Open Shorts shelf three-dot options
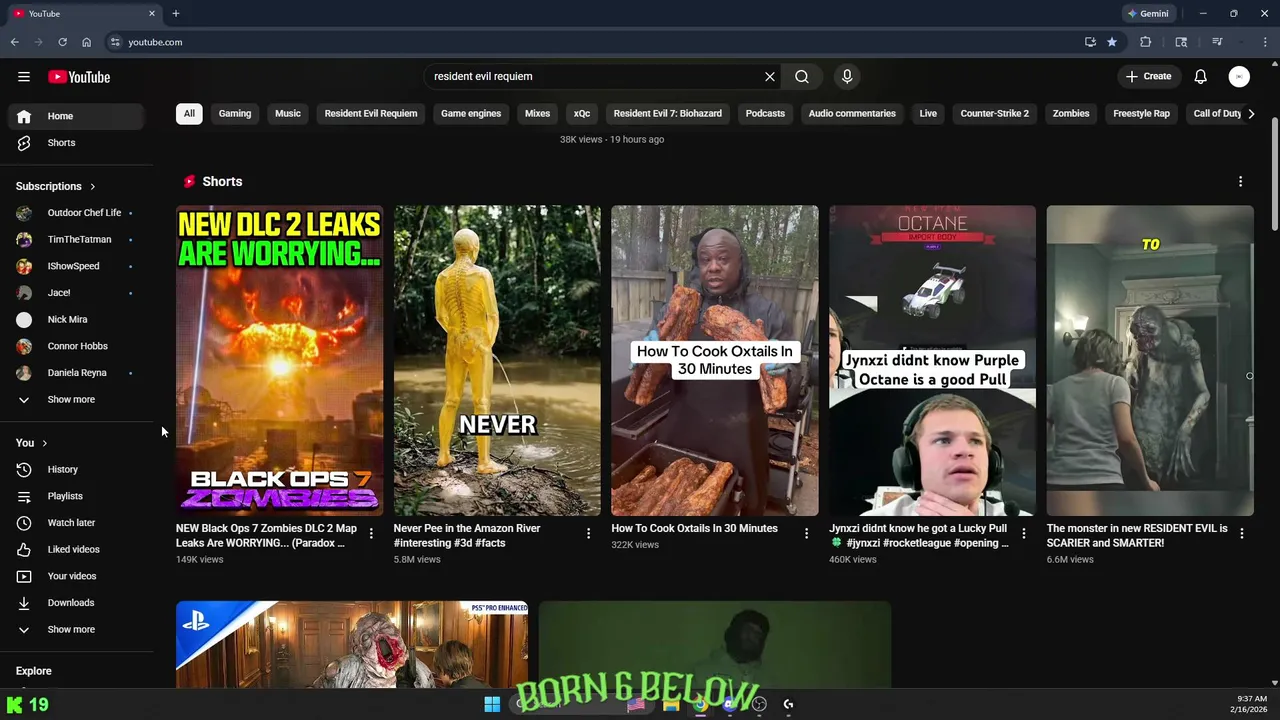Viewport: 1280px width, 720px height. pos(1240,181)
